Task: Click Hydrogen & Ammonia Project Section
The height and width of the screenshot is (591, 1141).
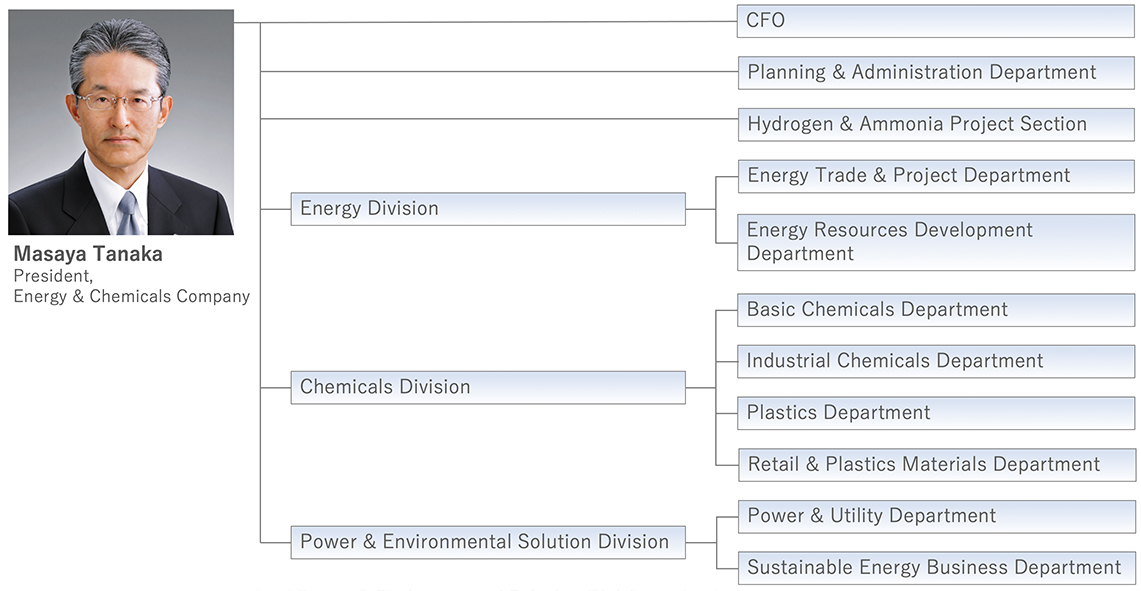Action: click(936, 124)
